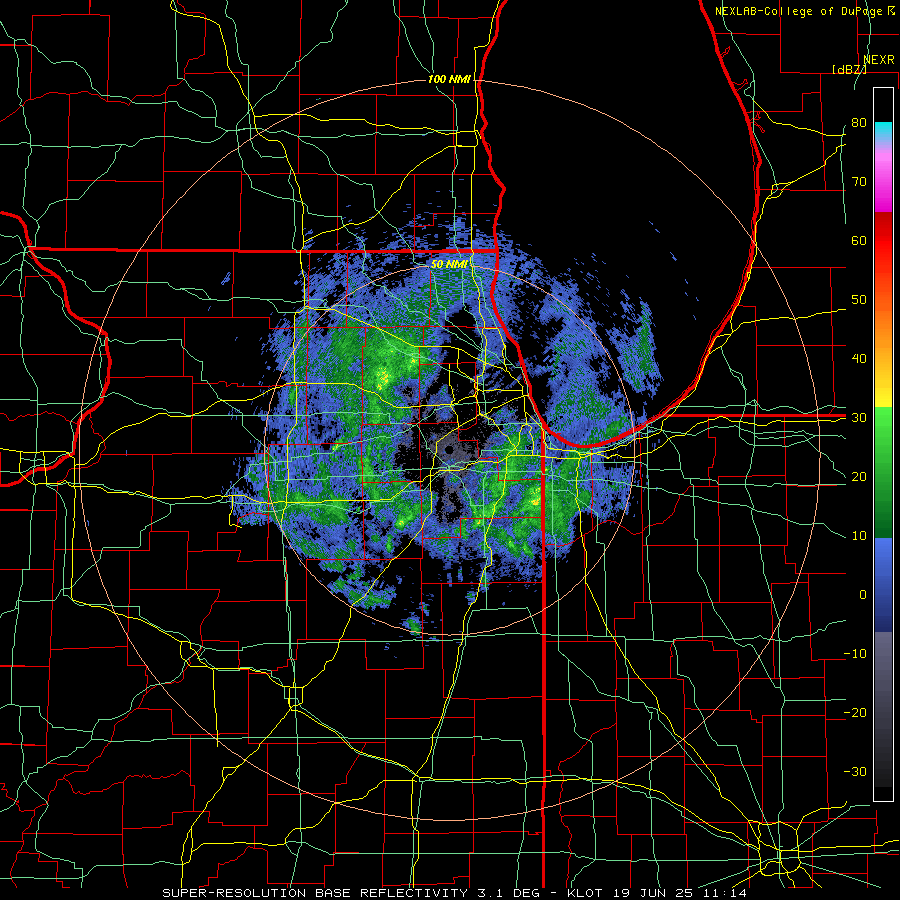Viewport: 900px width, 900px height.
Task: Click the -30 value on dBZ scale
Action: pos(855,771)
